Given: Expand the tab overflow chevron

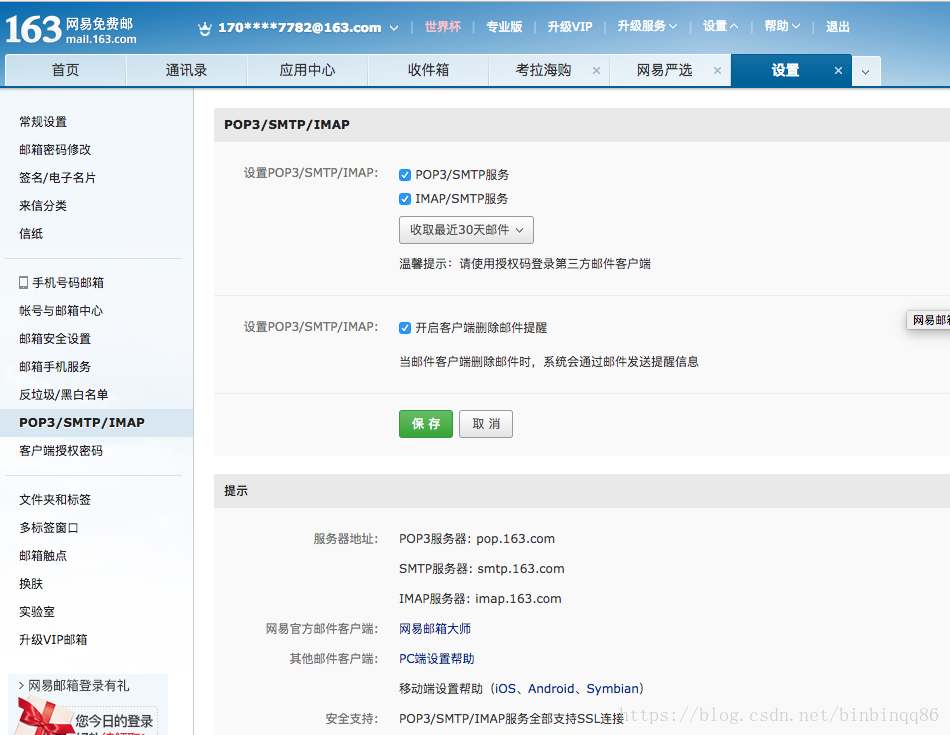Looking at the screenshot, I should [866, 72].
